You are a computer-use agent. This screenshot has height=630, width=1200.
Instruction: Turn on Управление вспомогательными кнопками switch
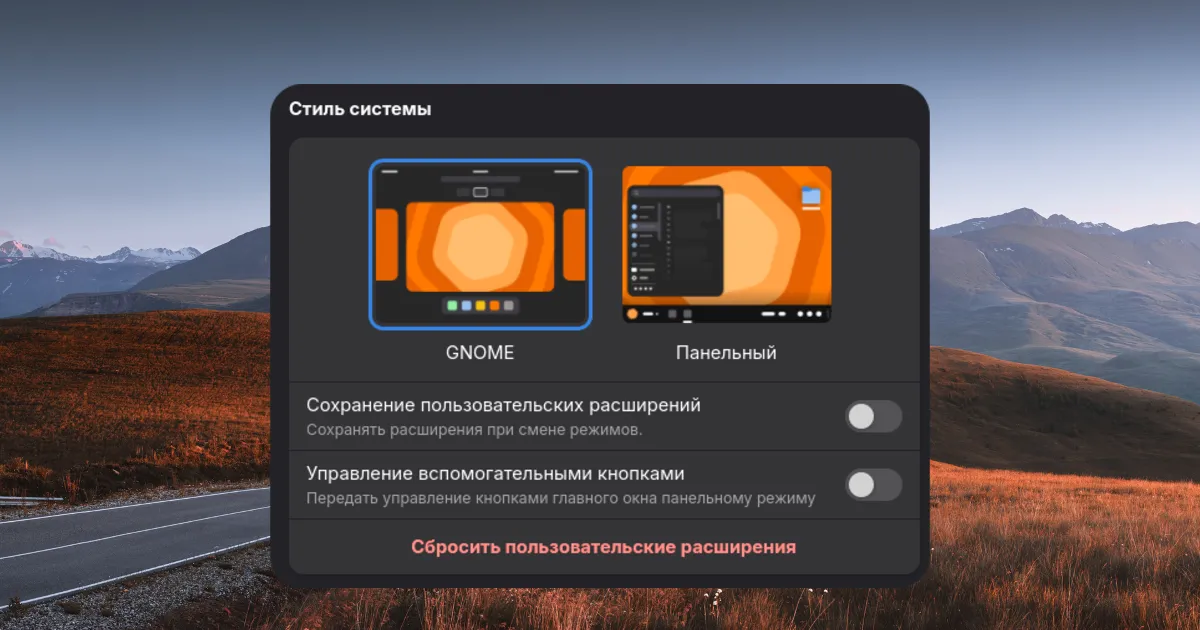tap(873, 485)
